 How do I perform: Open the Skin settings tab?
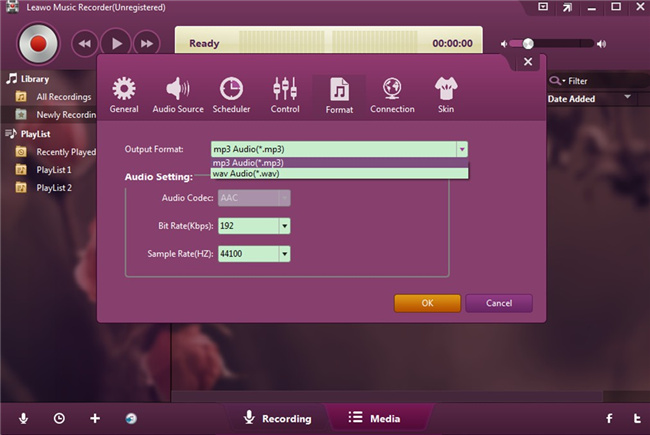446,95
